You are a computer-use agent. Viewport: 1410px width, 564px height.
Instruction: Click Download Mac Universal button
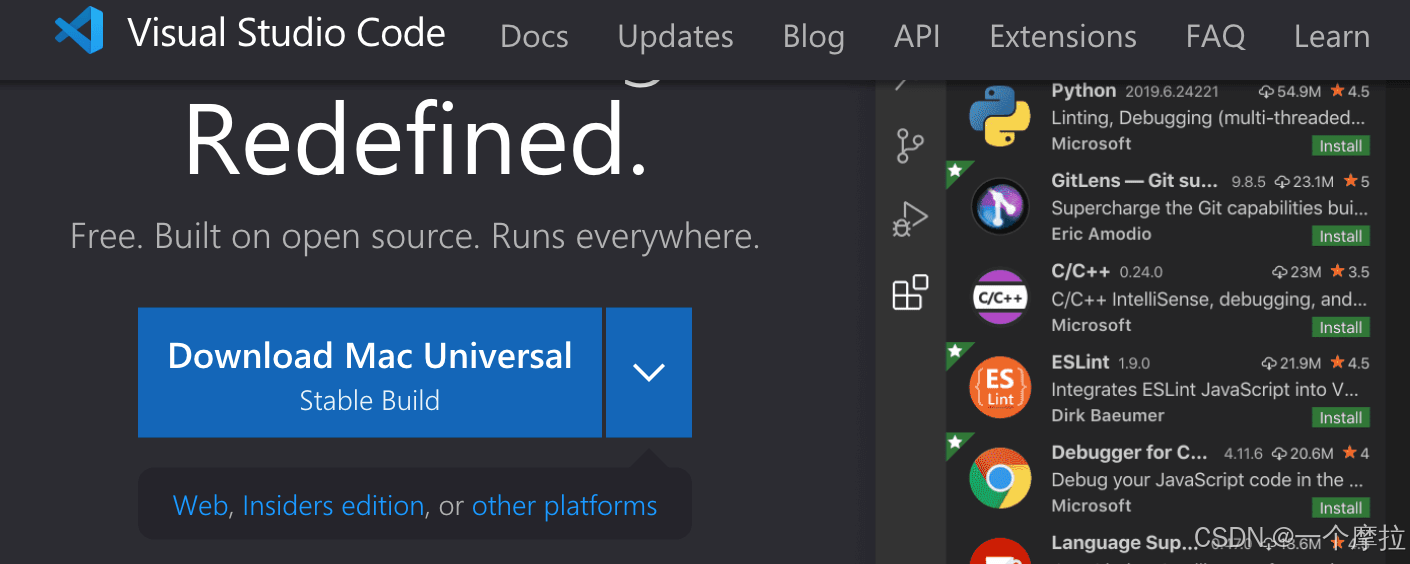point(370,372)
